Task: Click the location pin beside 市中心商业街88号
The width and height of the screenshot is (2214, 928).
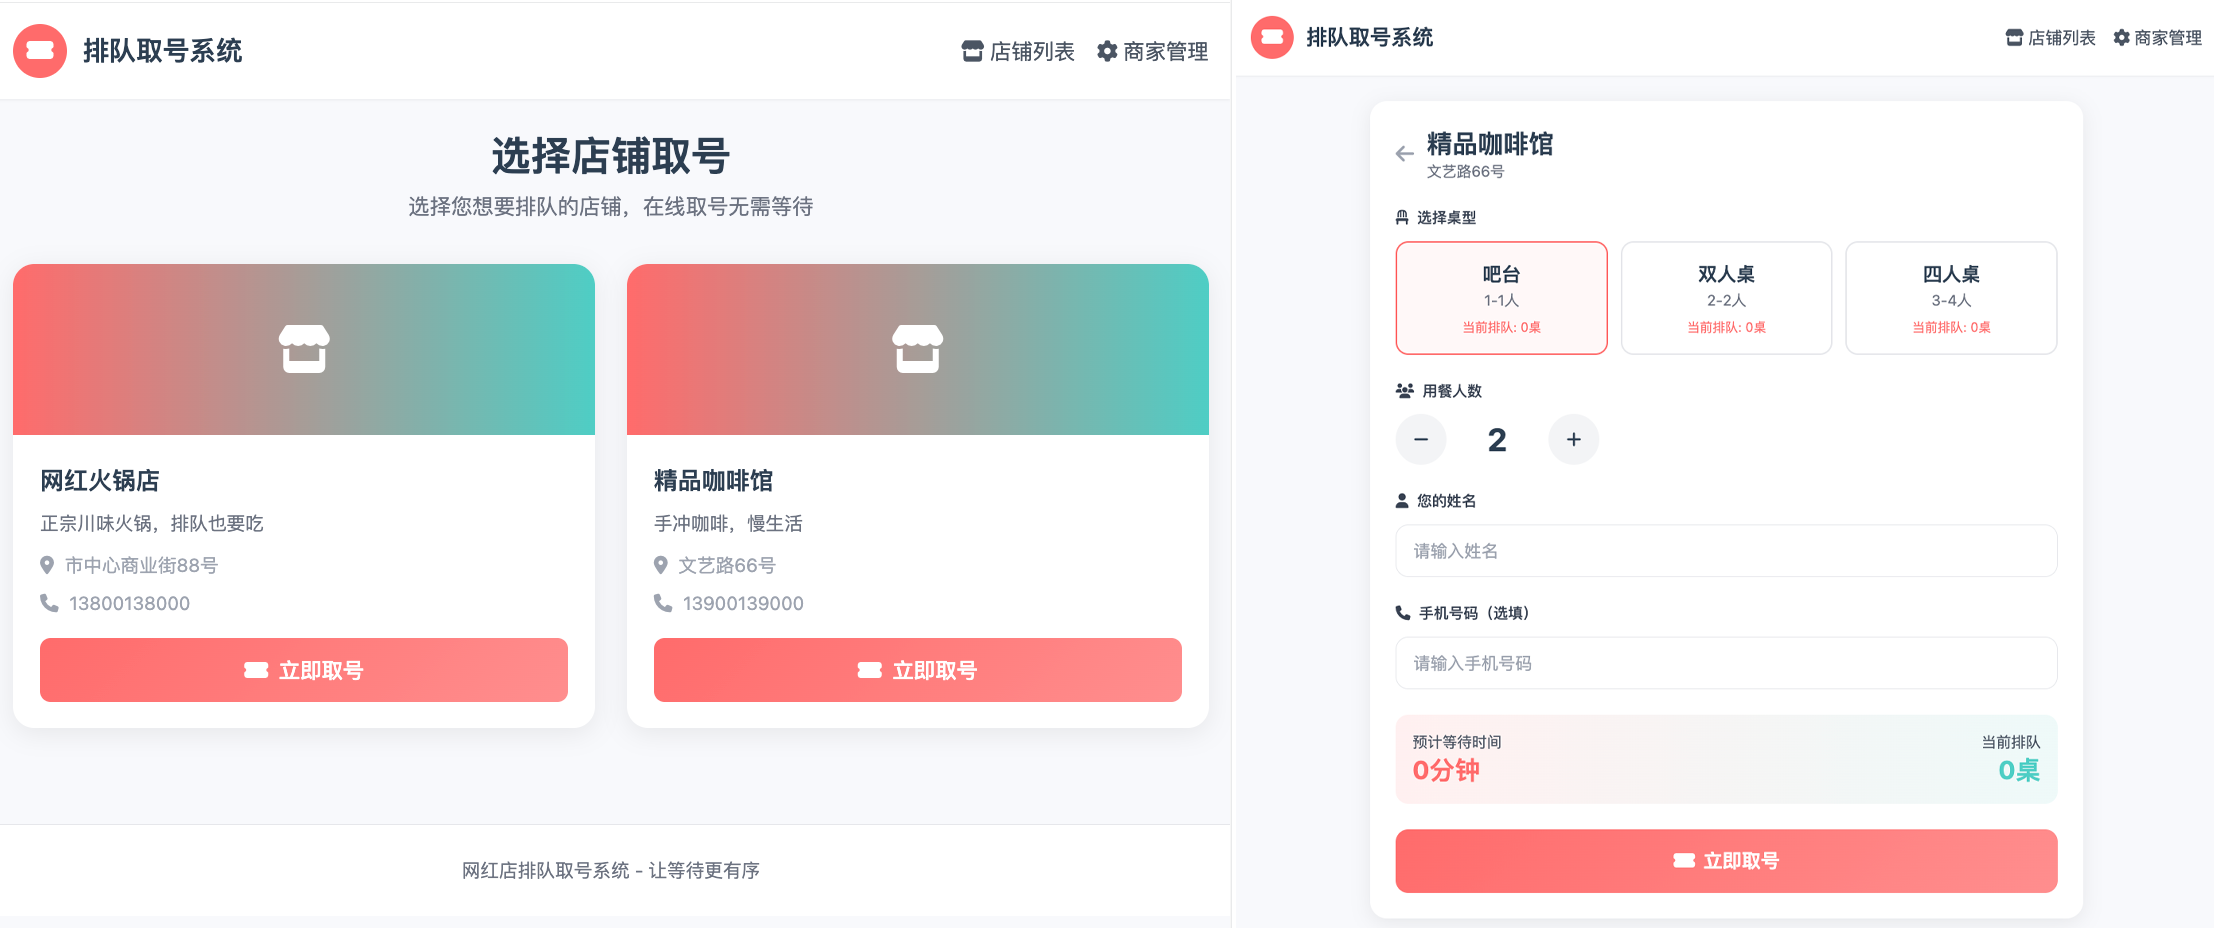Action: 47,565
